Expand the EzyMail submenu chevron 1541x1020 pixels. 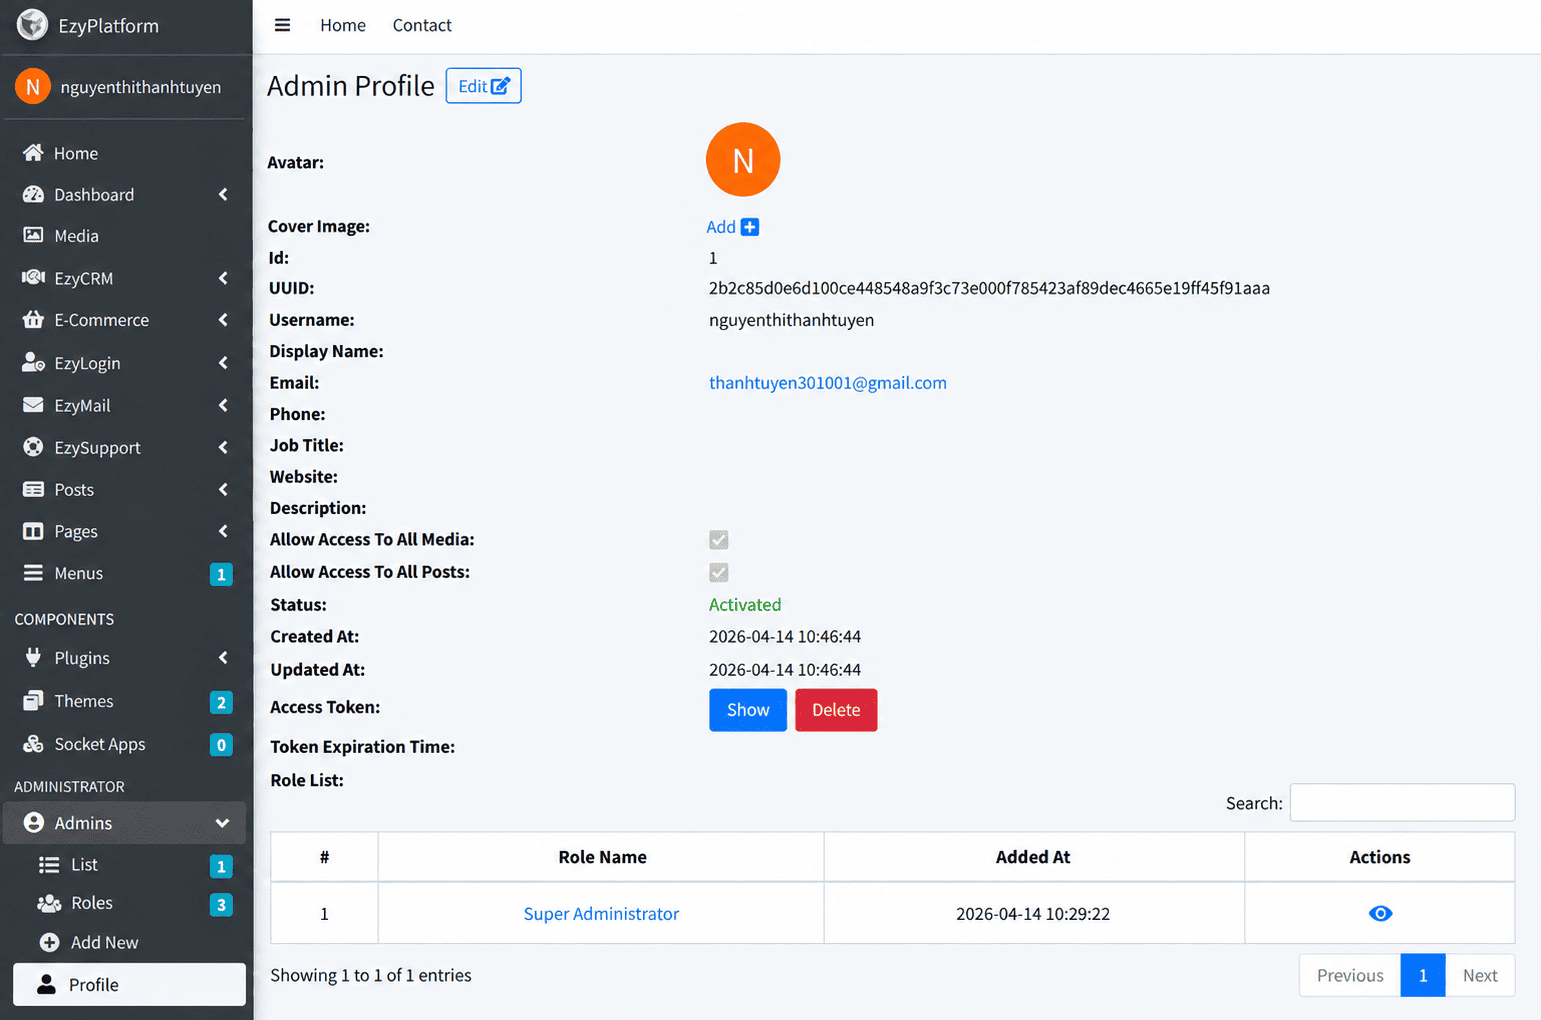click(x=223, y=405)
